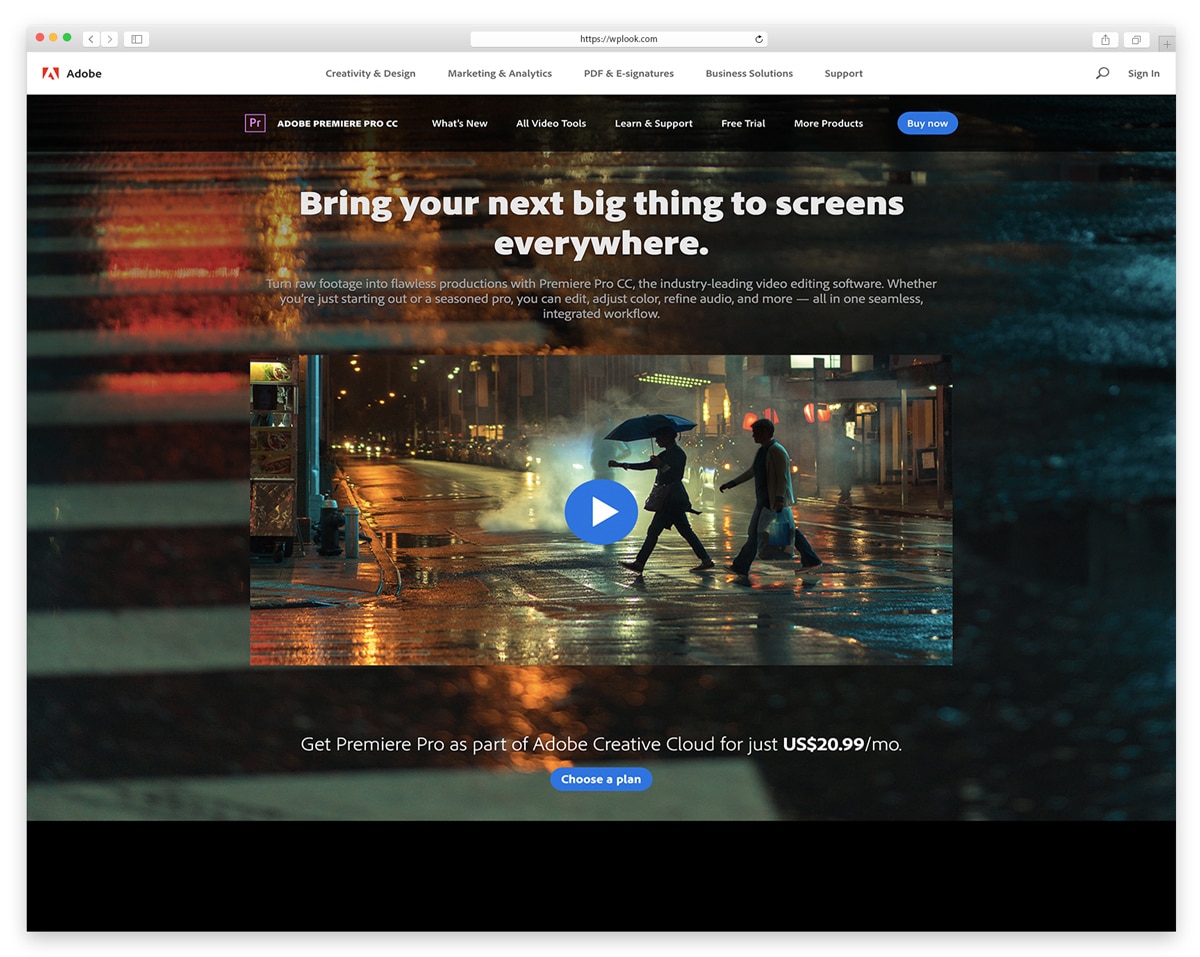Open Marketing & Analytics menu
Image resolution: width=1200 pixels, height=957 pixels.
pyautogui.click(x=500, y=73)
